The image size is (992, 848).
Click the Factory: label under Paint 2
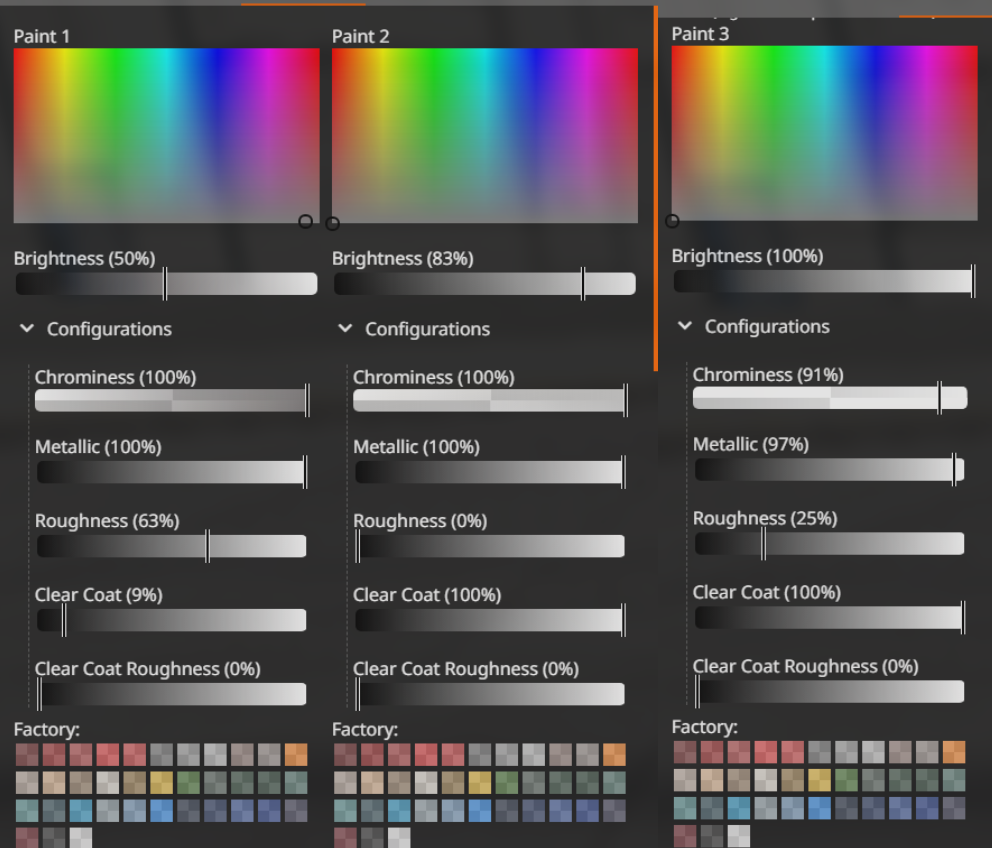[365, 729]
